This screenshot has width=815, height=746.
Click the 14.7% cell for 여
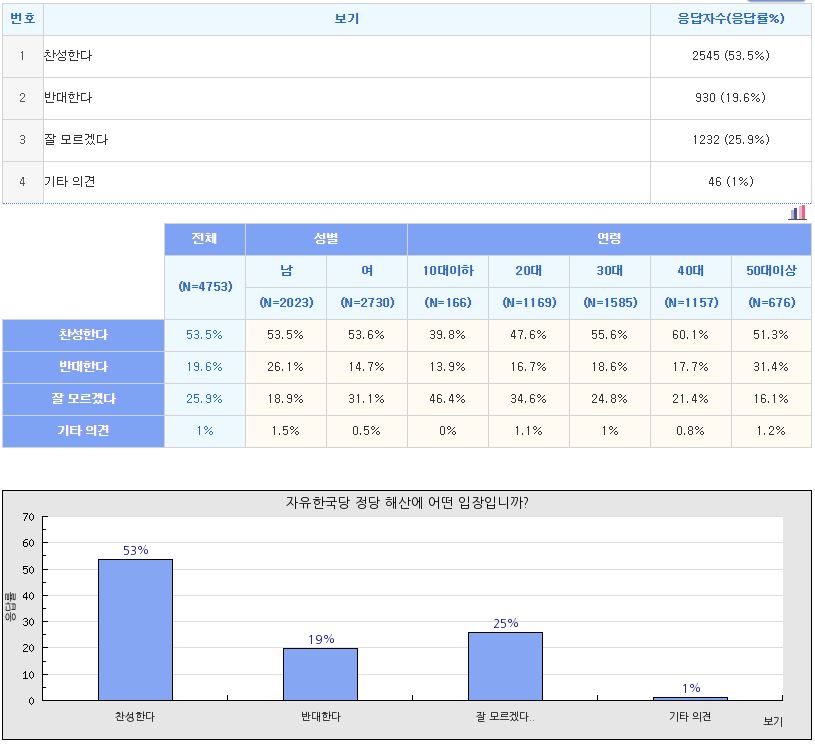(366, 367)
